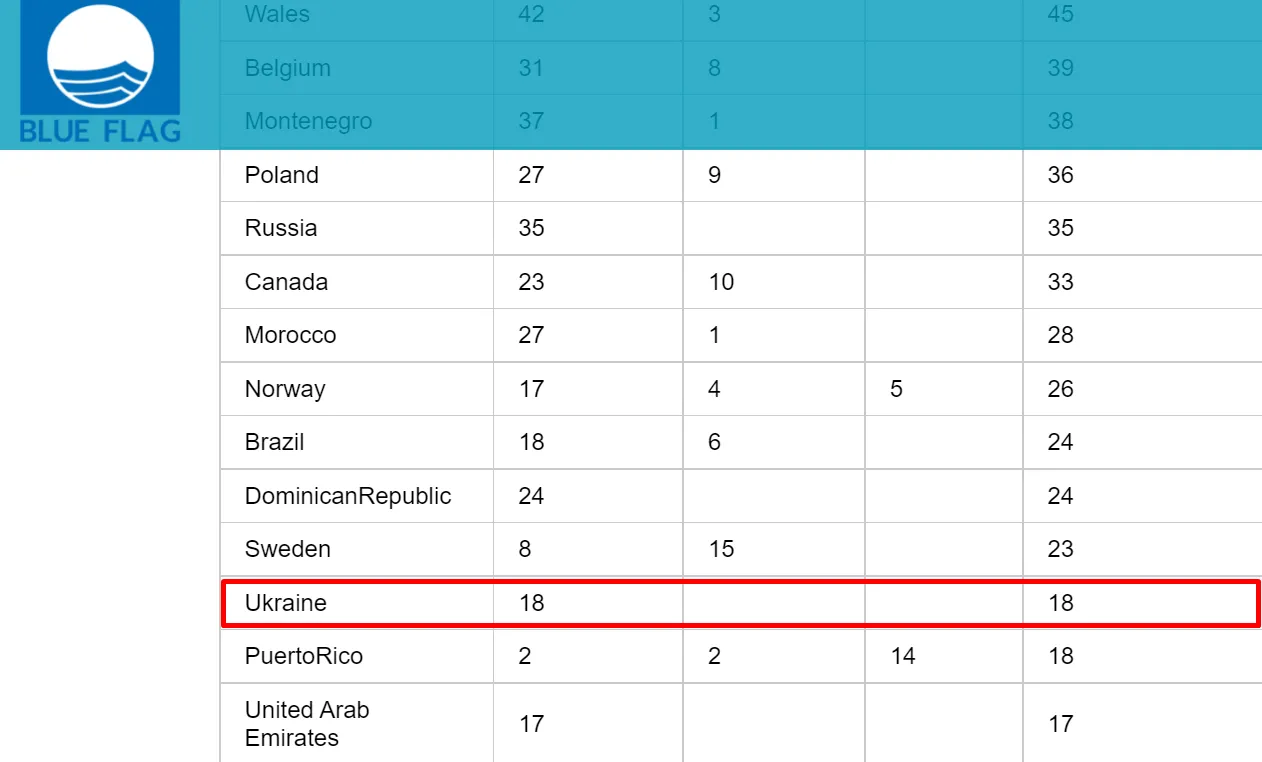Viewport: 1262px width, 762px height.
Task: Select Sweden's value 15 cell
Action: pyautogui.click(x=721, y=549)
